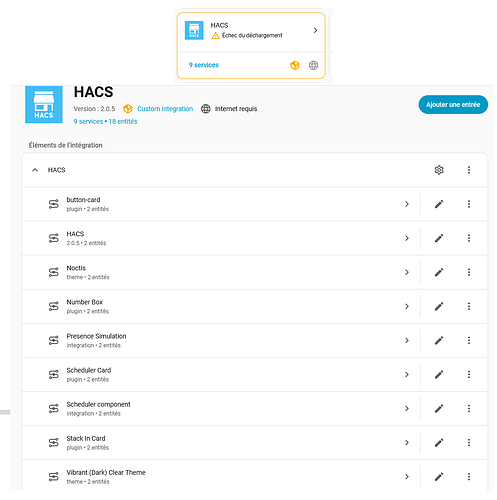
Task: Edit the Noctis theme with pencil icon
Action: [x=439, y=272]
